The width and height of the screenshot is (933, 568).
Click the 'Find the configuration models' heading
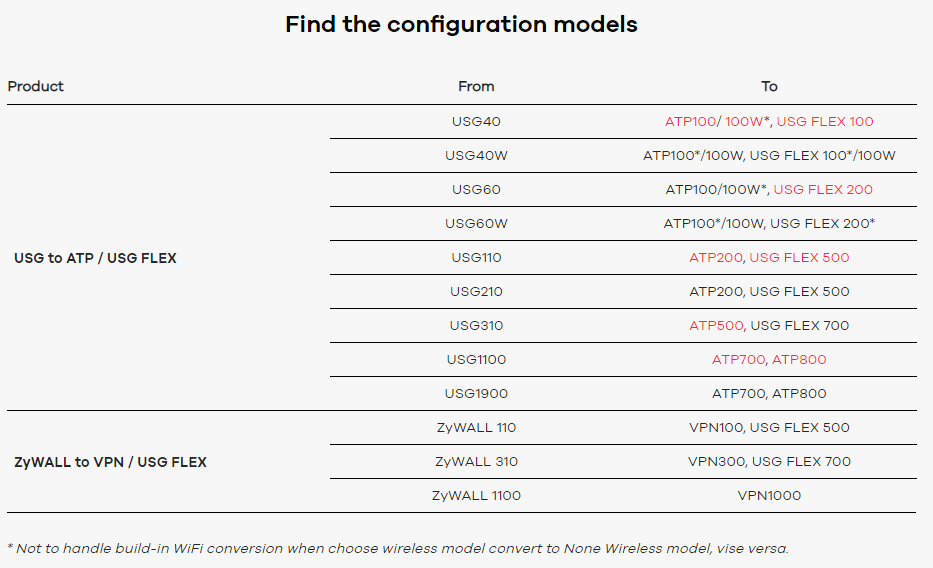(x=461, y=25)
